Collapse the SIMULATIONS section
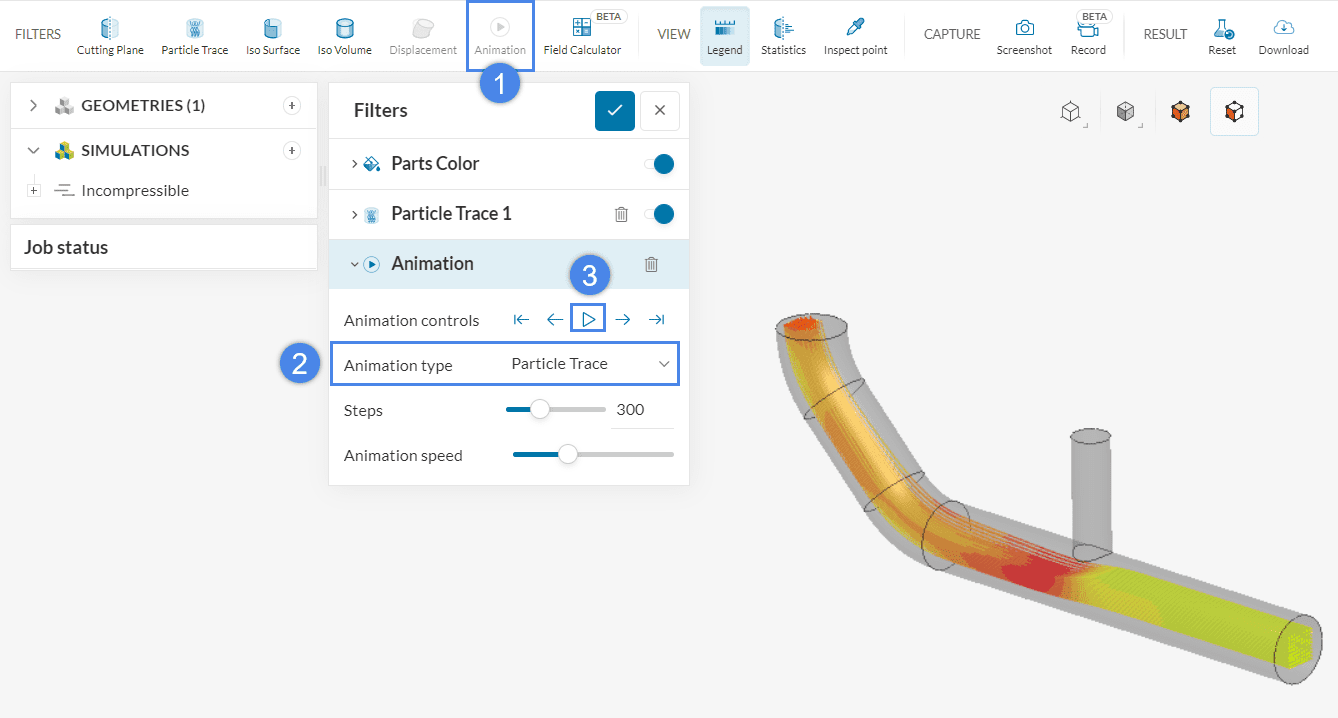 (x=33, y=151)
